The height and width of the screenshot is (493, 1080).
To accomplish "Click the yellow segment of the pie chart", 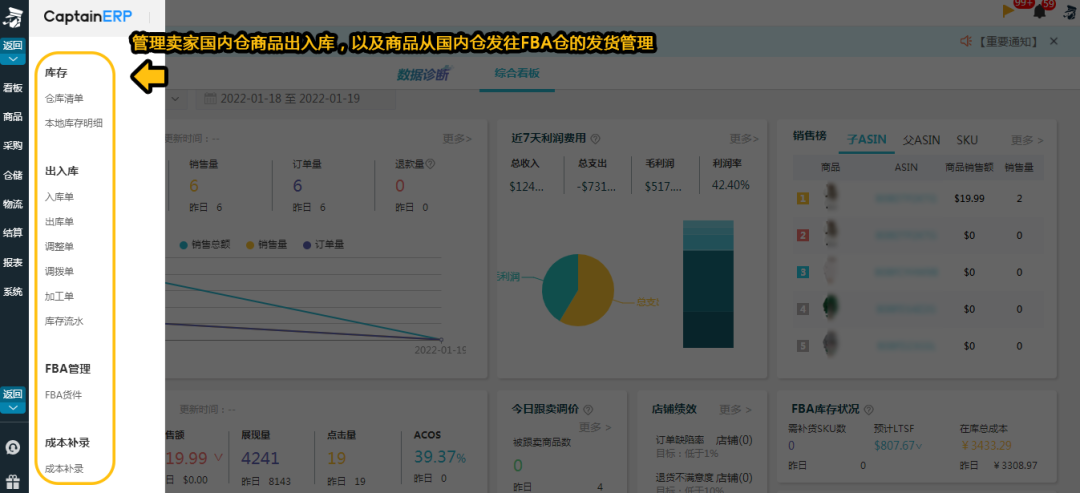I will [x=592, y=293].
